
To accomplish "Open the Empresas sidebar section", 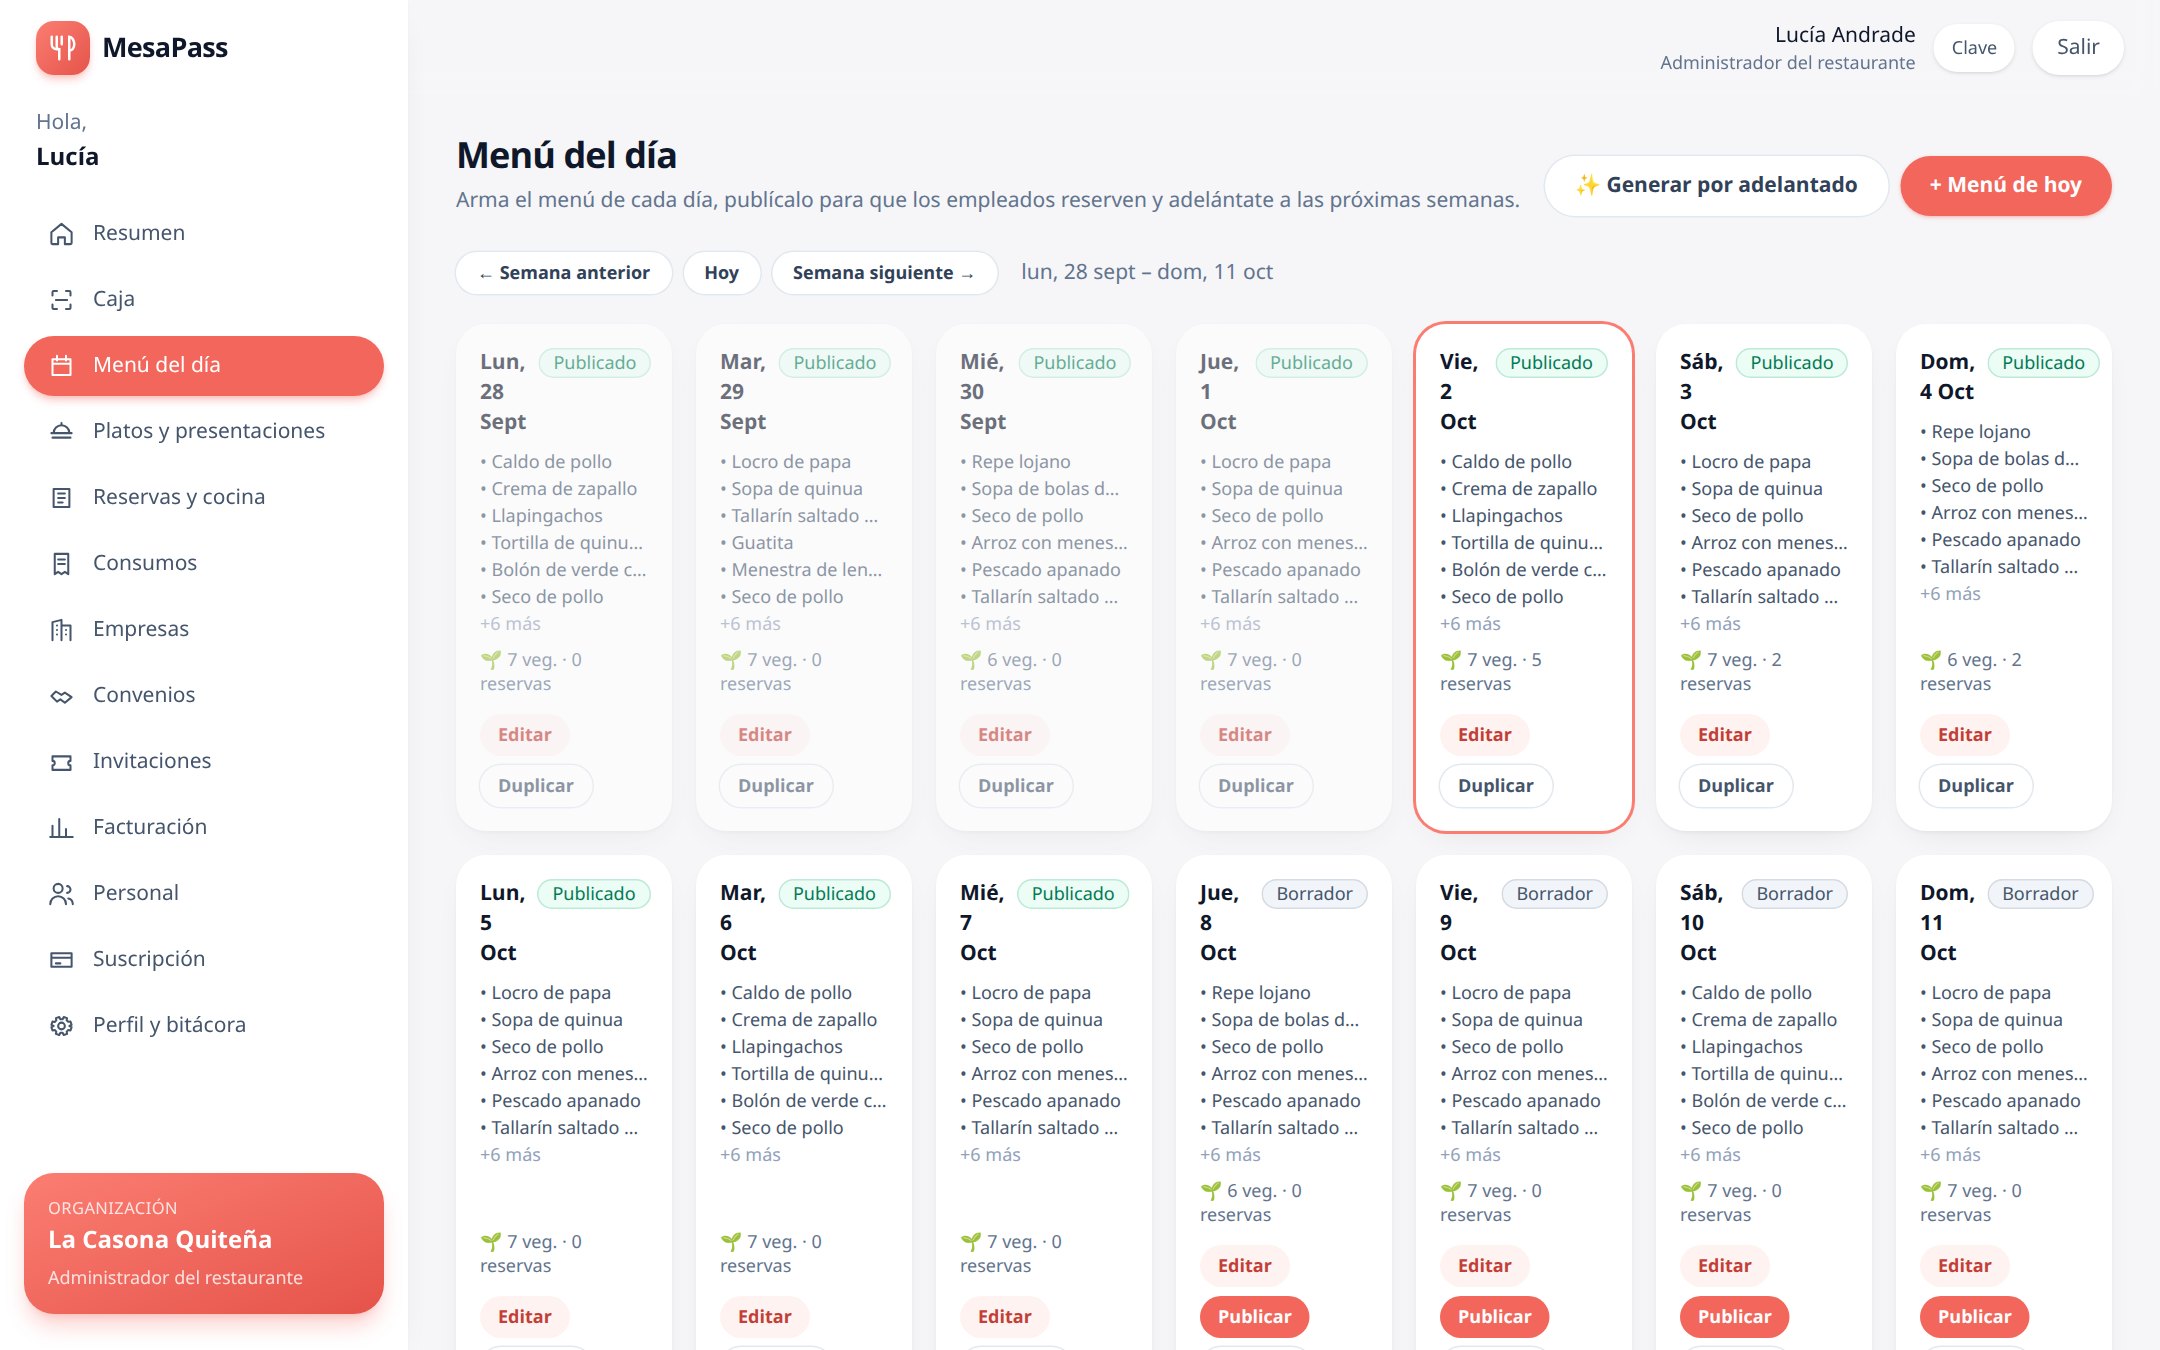I will 204,629.
